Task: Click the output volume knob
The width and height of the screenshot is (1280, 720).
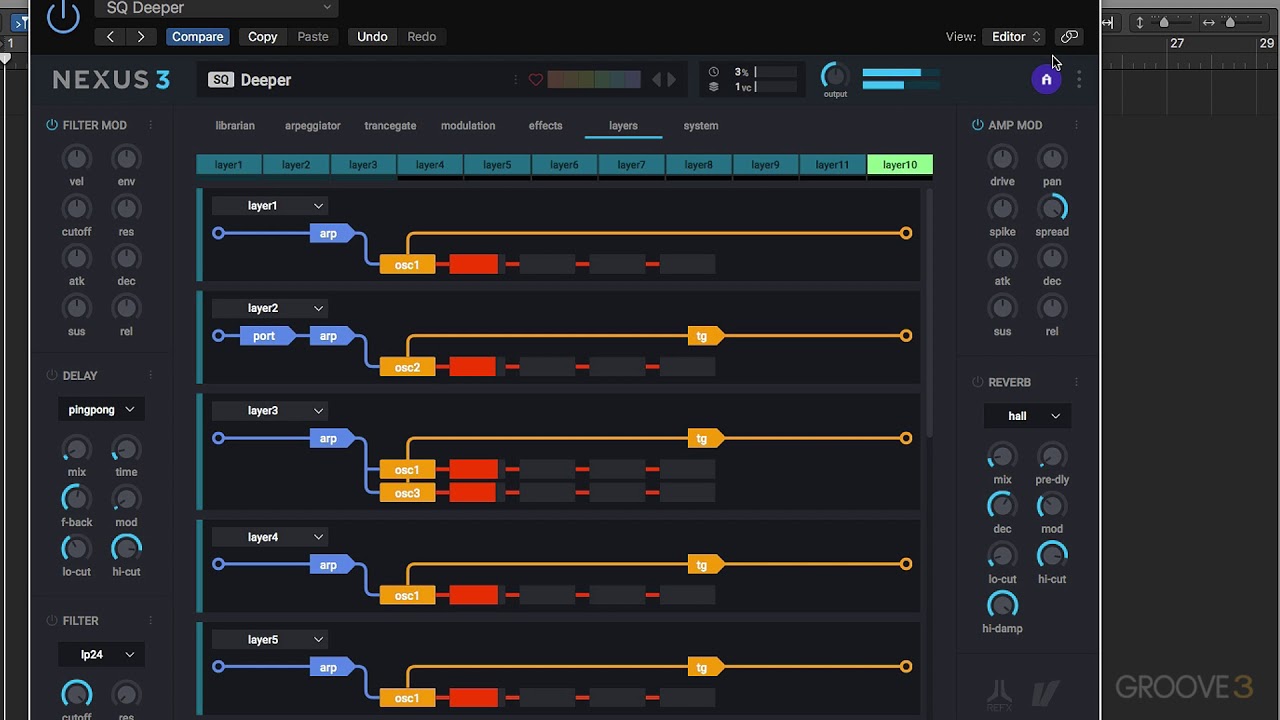Action: point(834,76)
